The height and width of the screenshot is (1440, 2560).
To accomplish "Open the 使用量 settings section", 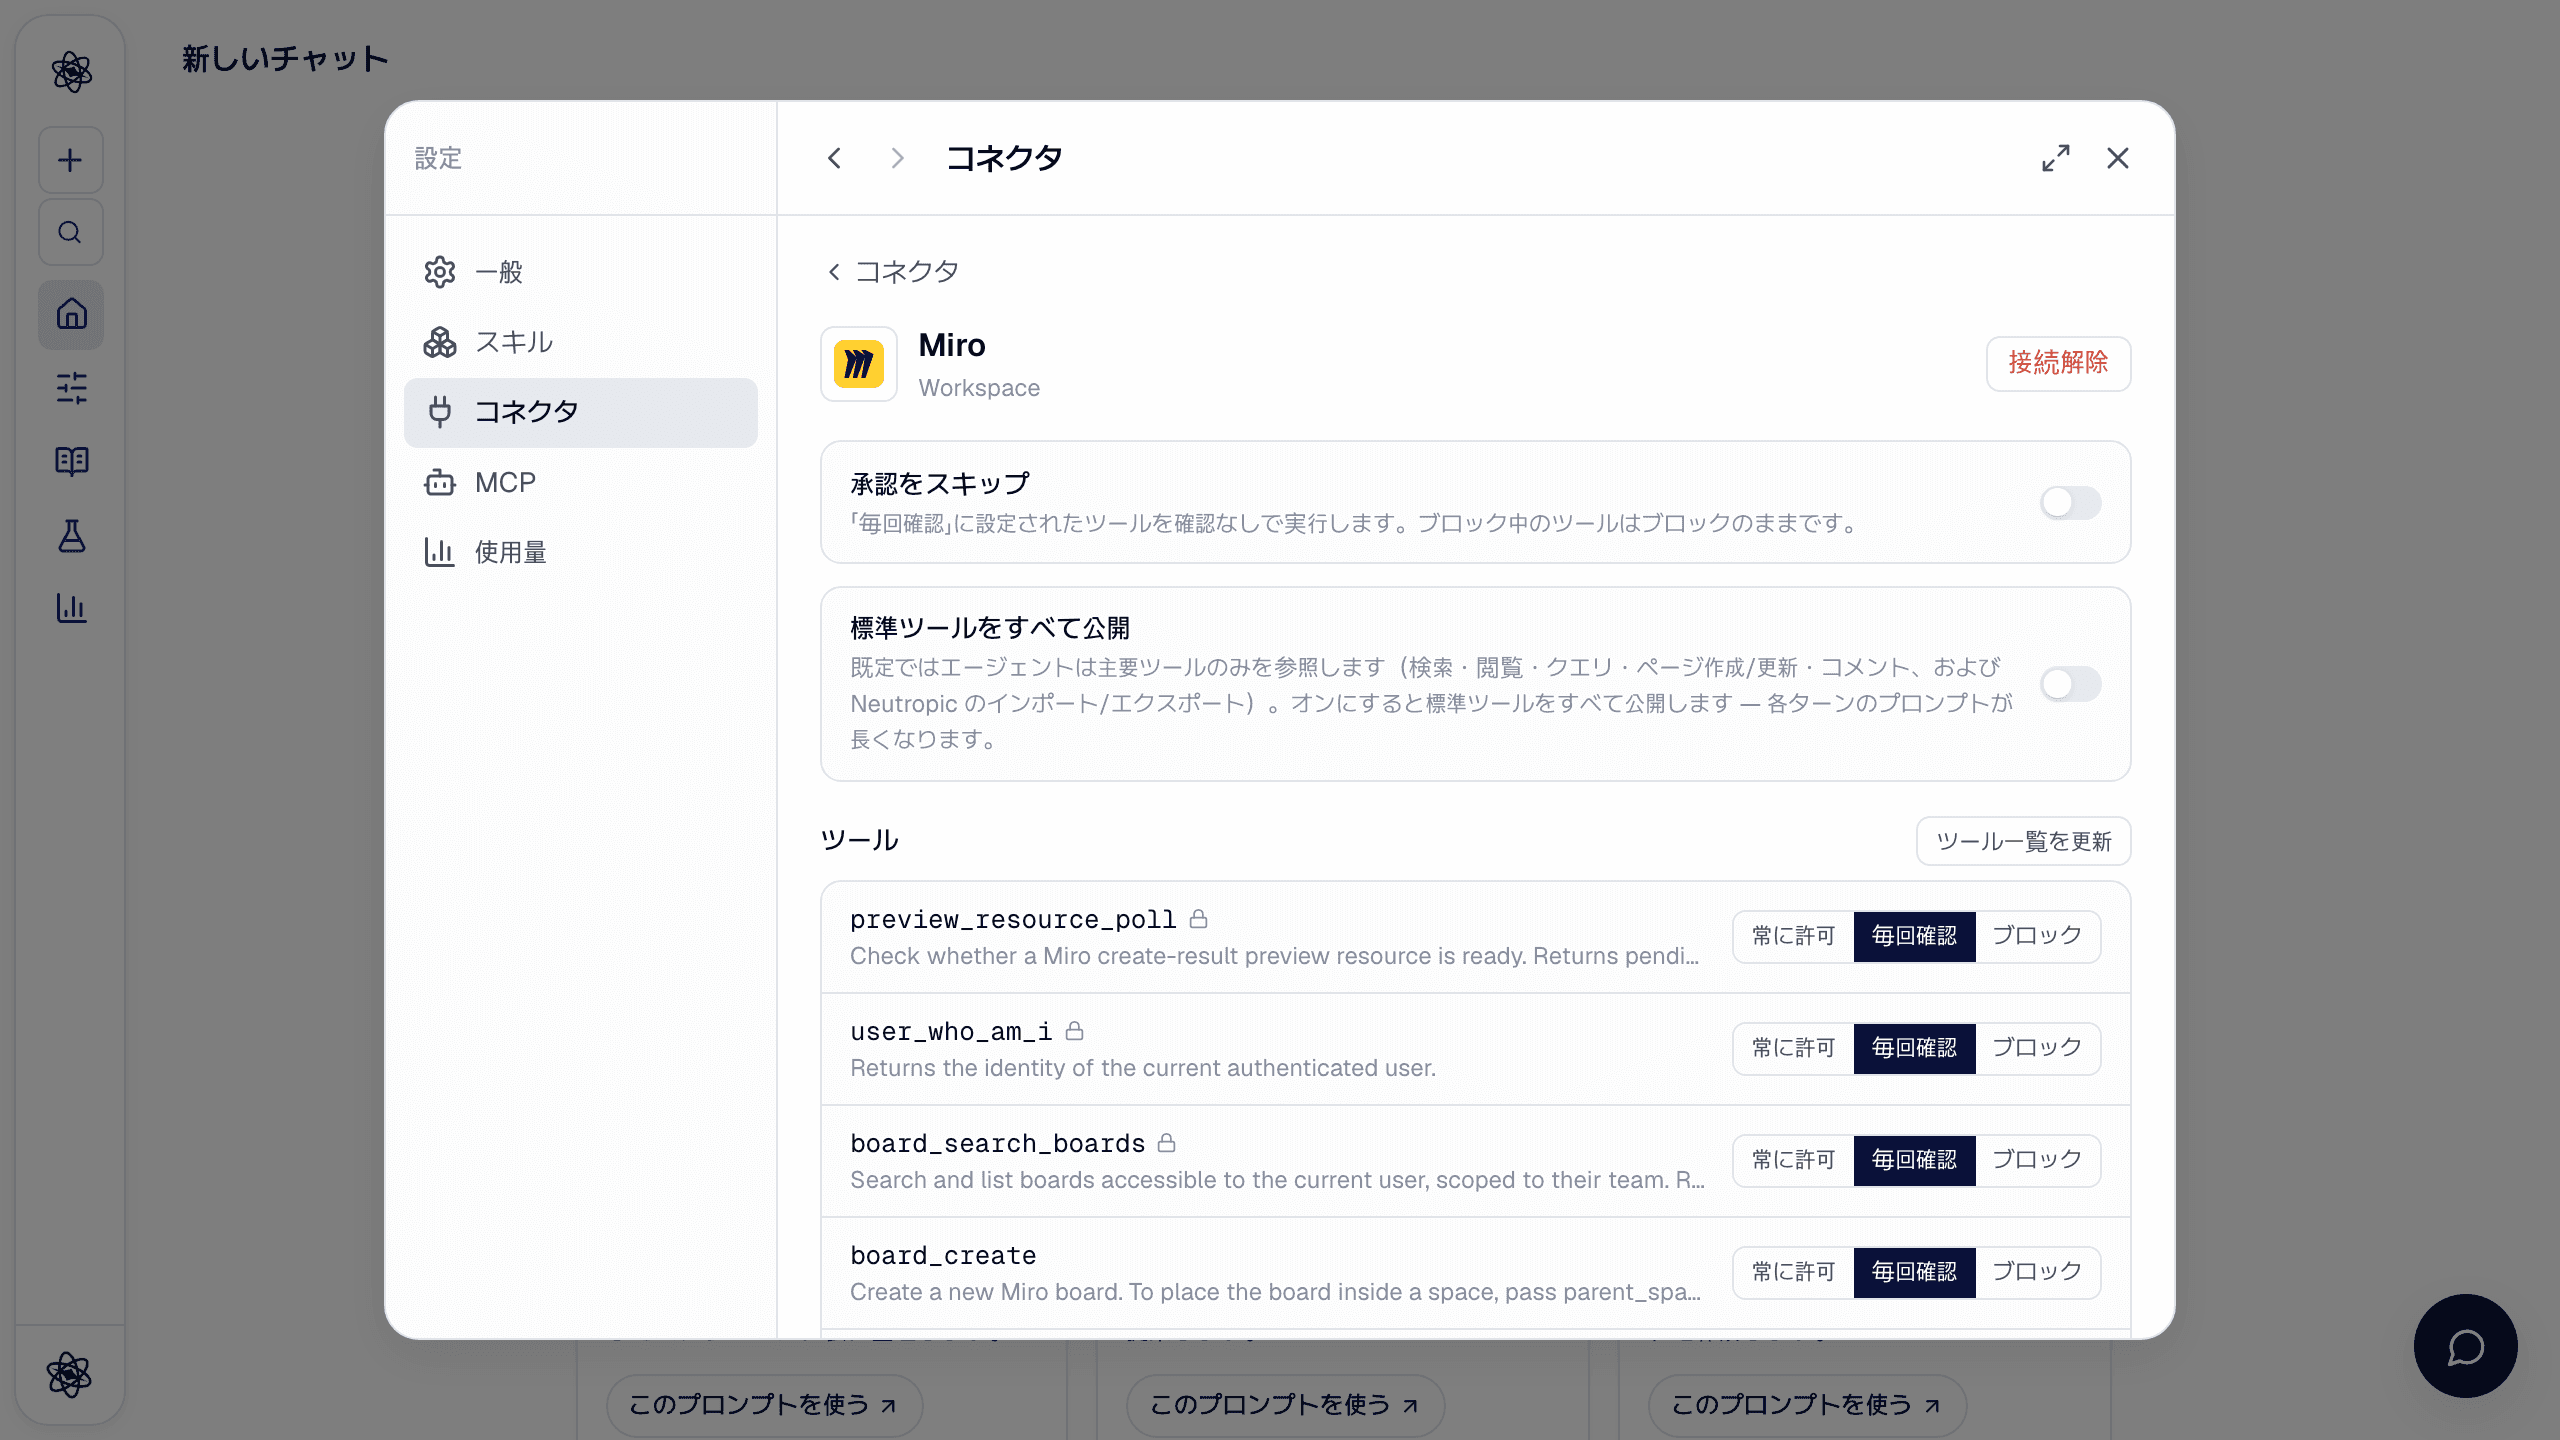I will (580, 552).
